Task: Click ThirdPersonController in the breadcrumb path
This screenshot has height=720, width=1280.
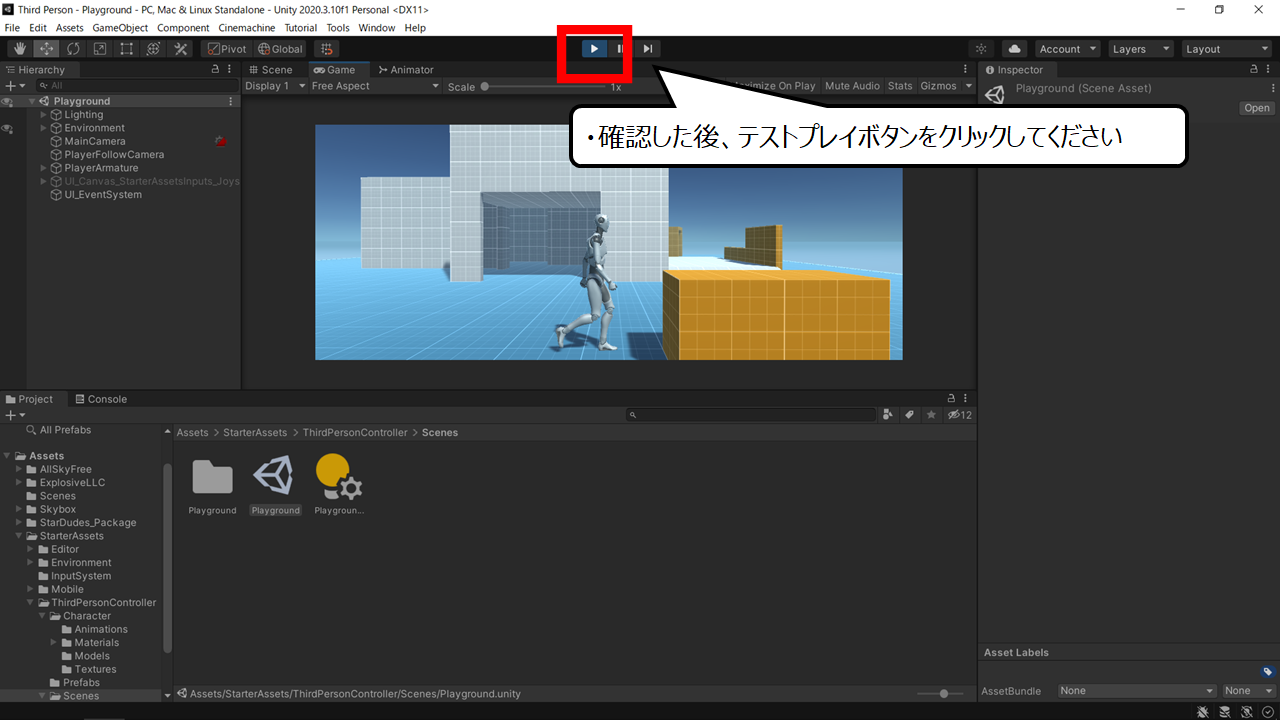Action: coord(355,433)
